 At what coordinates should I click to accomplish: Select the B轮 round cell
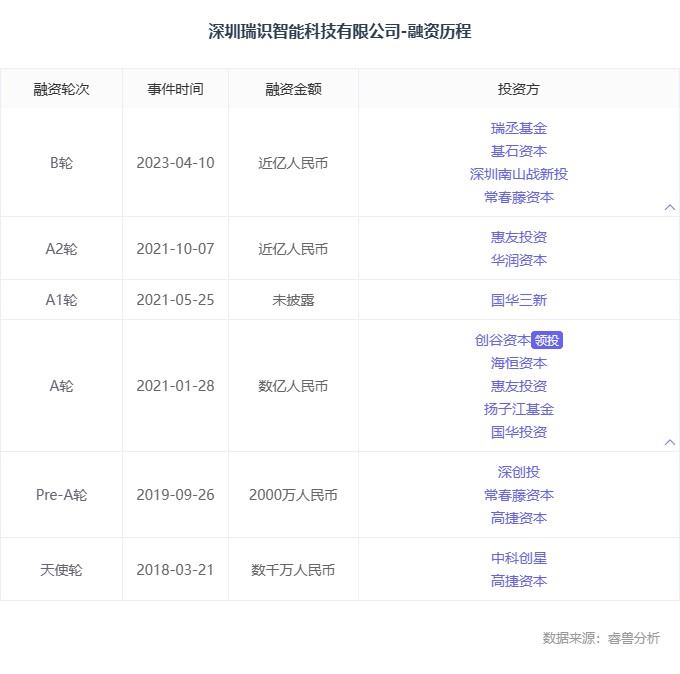[x=62, y=163]
